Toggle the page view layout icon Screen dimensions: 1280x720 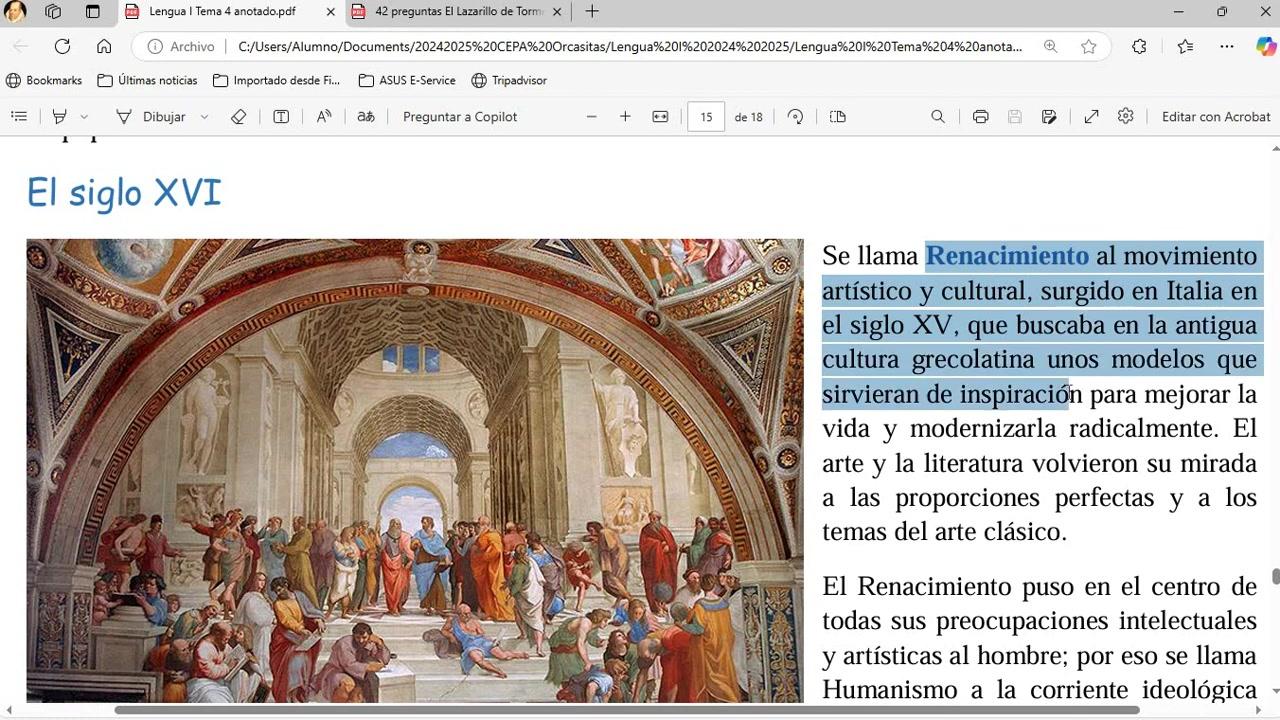click(x=838, y=117)
